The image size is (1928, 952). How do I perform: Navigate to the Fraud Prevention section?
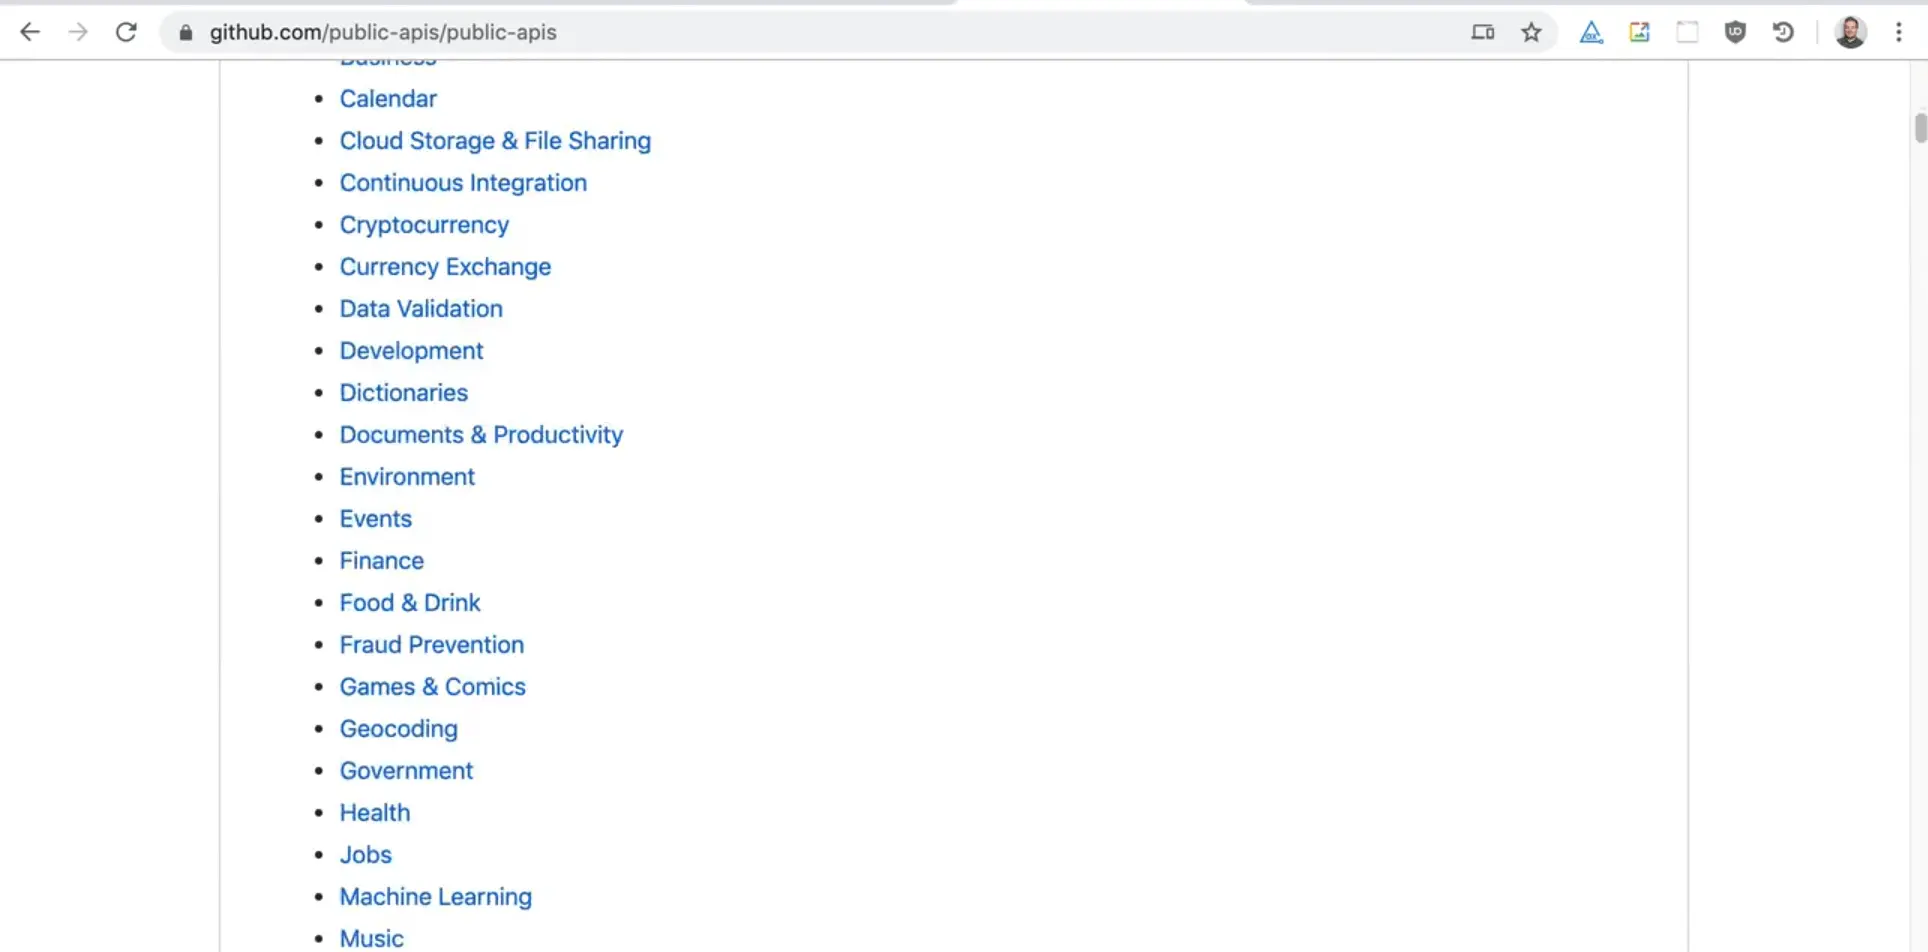[431, 645]
